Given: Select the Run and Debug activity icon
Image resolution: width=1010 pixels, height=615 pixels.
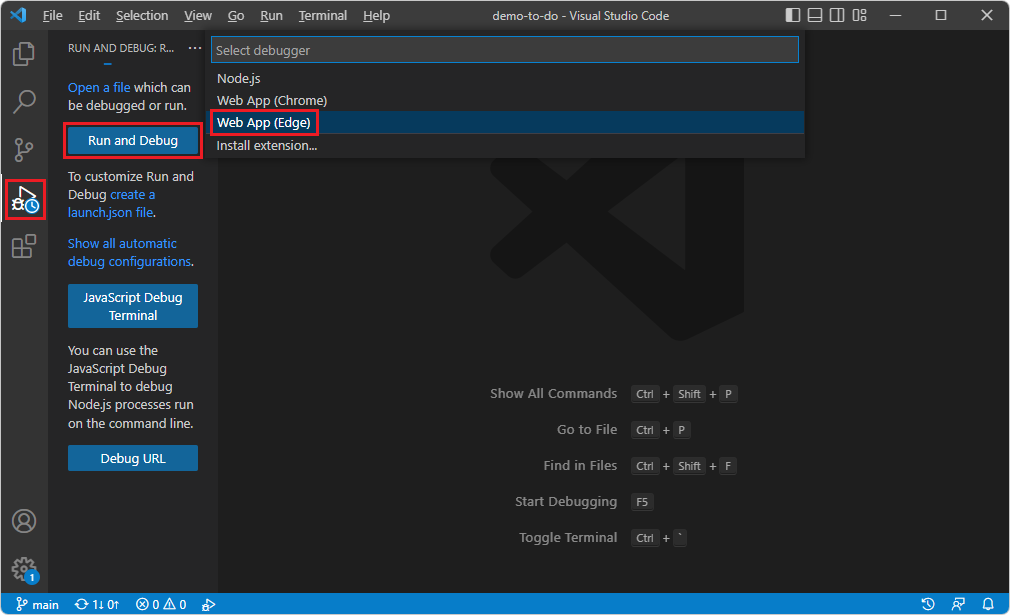Looking at the screenshot, I should (23, 199).
